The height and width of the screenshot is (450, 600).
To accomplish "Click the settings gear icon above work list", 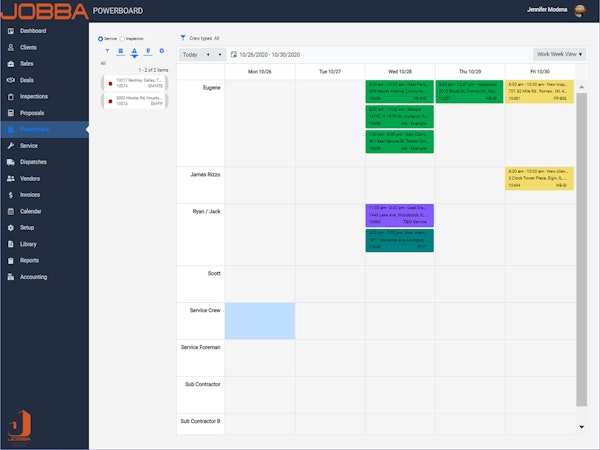I will [x=161, y=50].
